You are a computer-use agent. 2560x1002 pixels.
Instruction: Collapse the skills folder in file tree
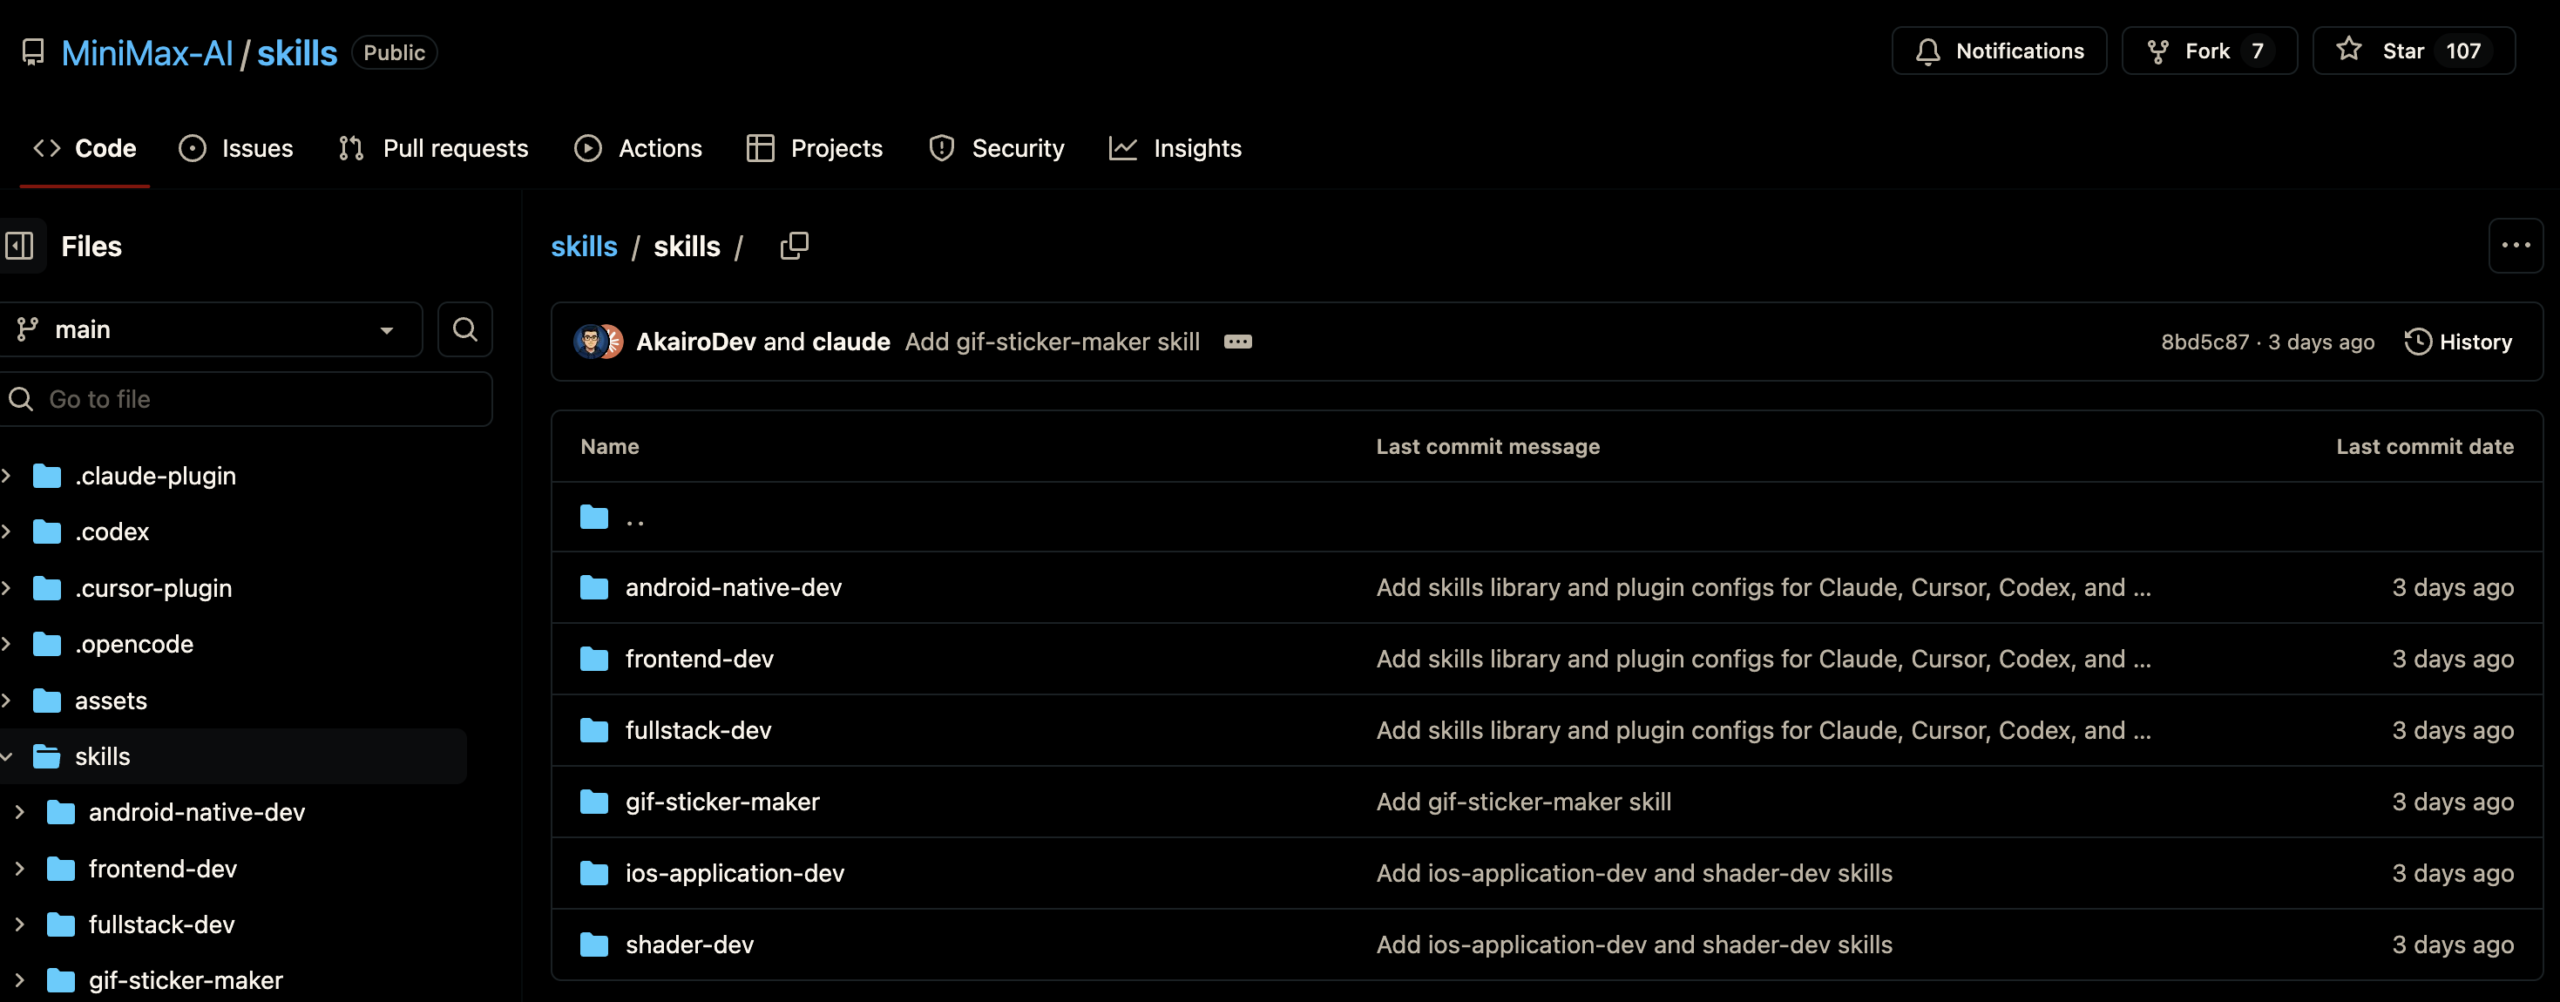pos(8,757)
